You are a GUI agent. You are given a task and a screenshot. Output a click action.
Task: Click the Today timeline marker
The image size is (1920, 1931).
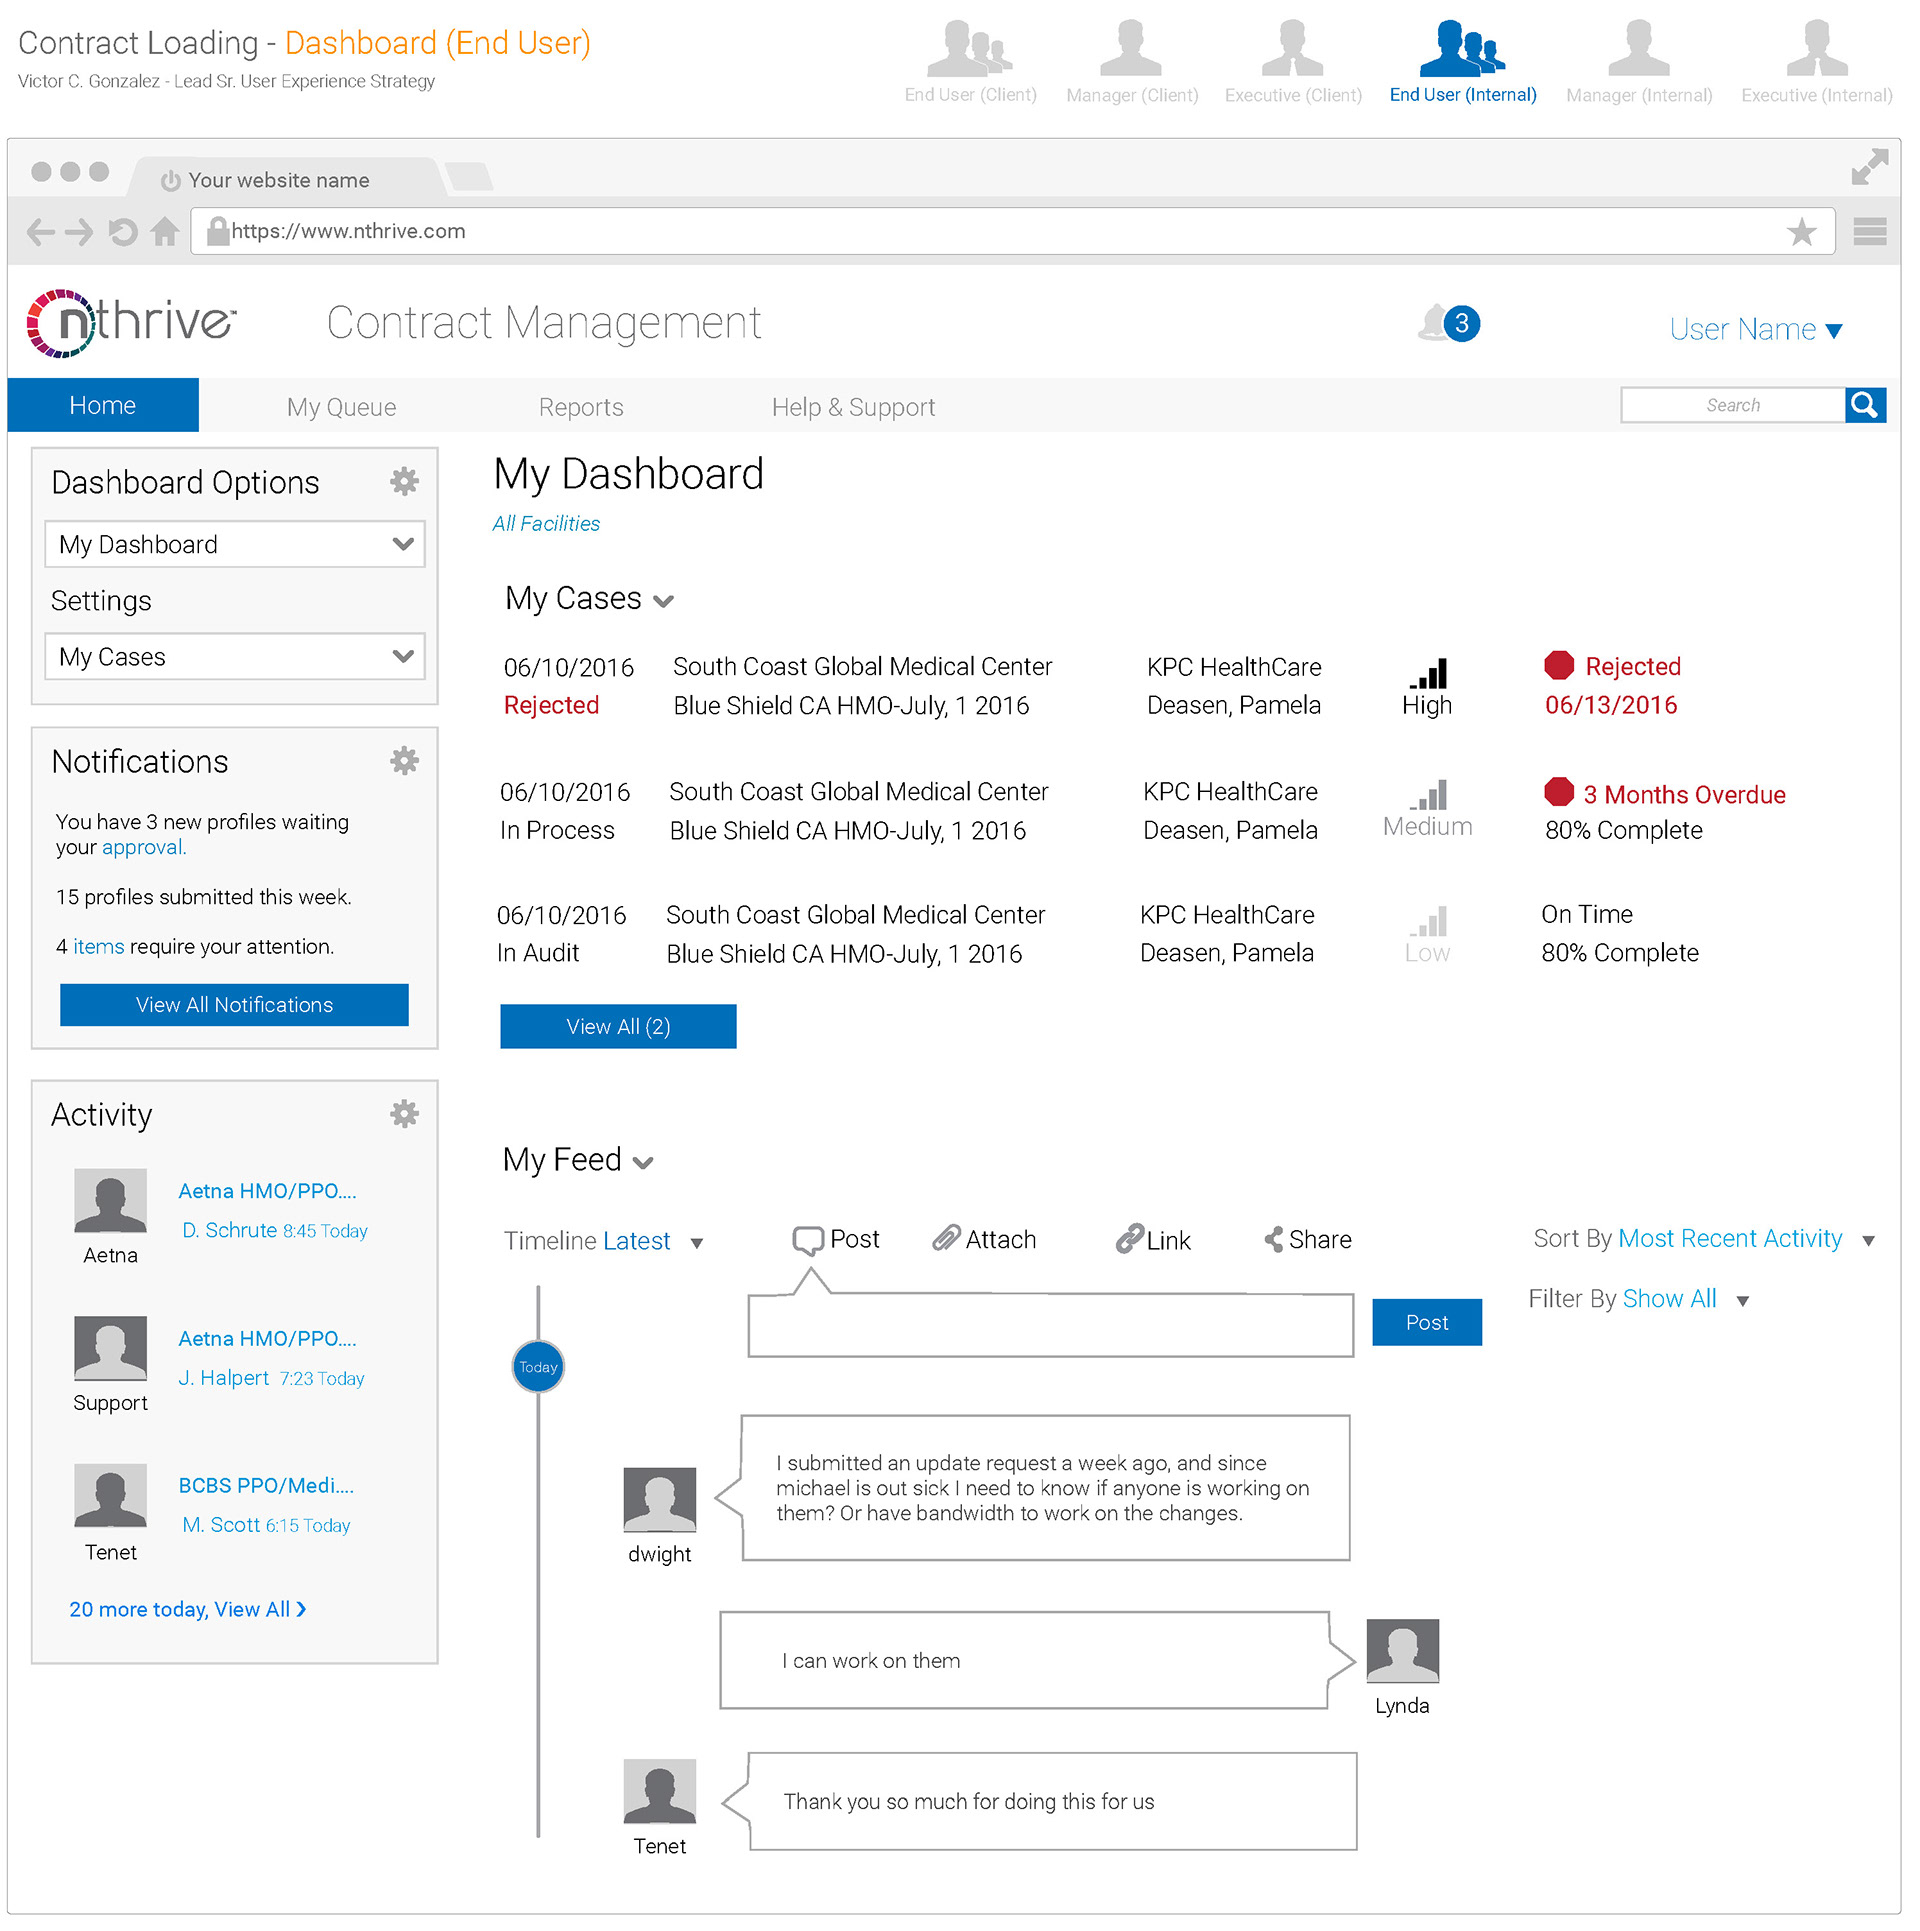coord(538,1367)
